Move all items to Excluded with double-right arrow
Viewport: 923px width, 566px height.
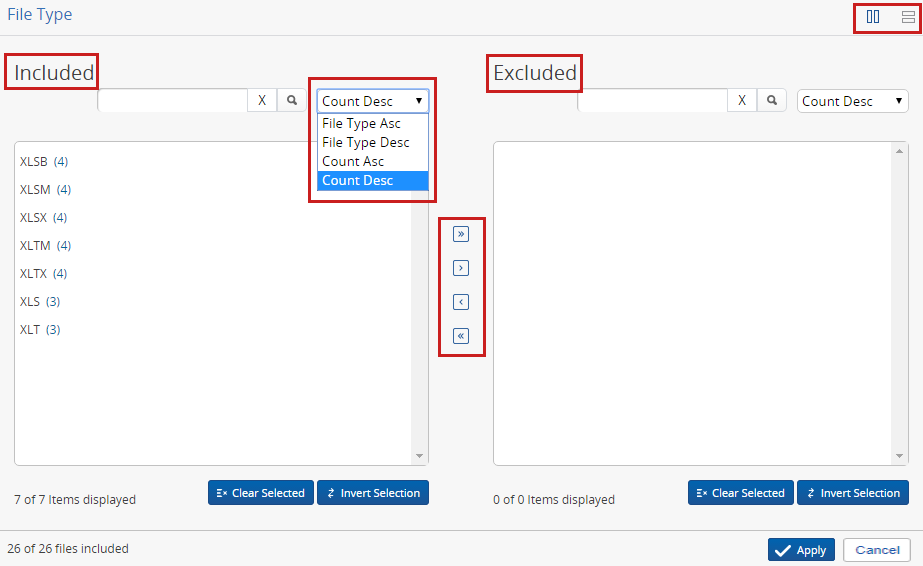[461, 234]
